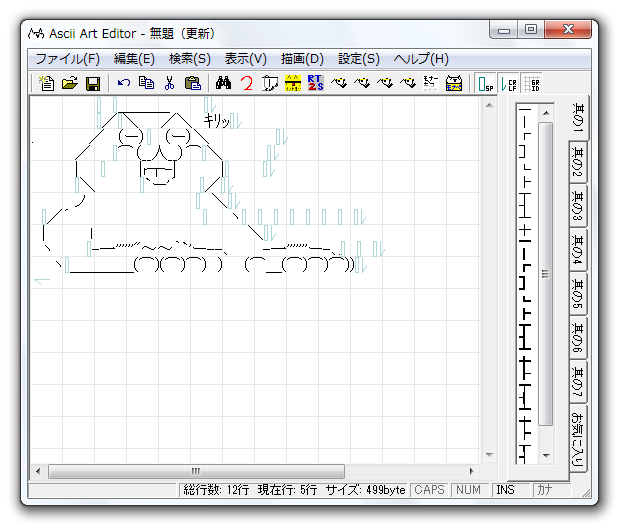Click the small text-lines toolbar icon left of the cat

[431, 83]
